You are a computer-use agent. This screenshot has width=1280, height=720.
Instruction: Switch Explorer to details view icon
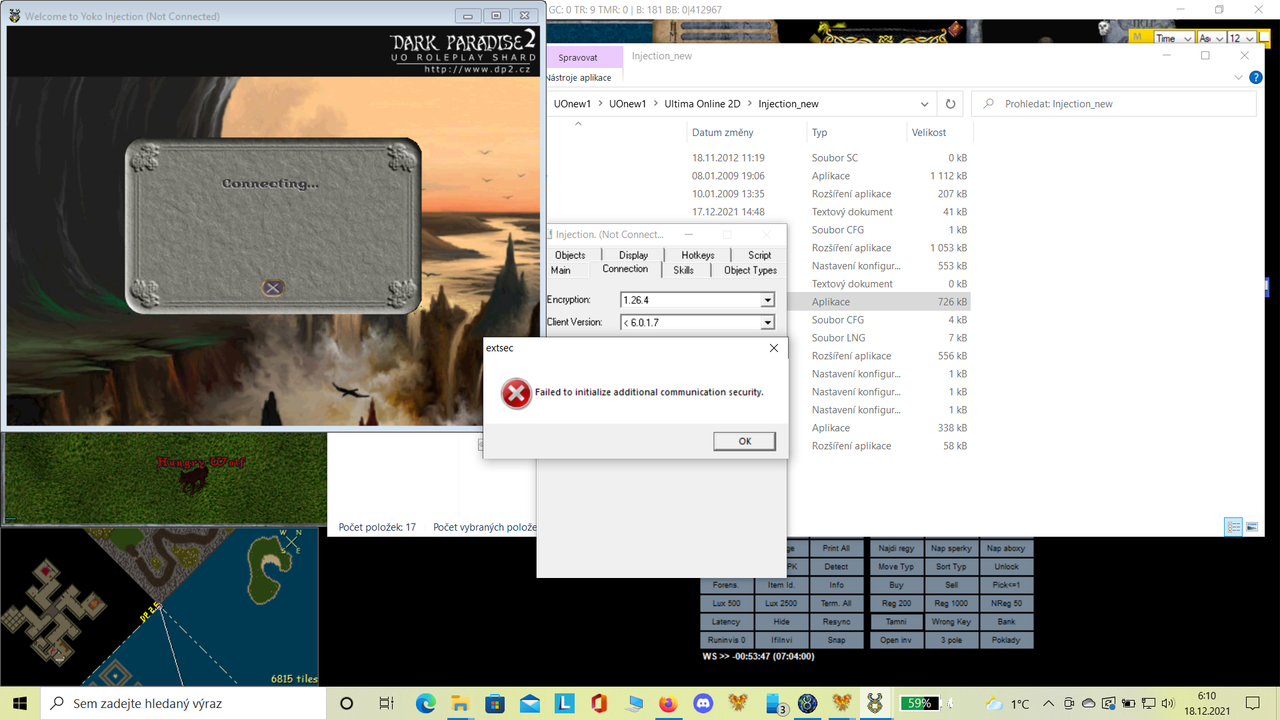pyautogui.click(x=1233, y=526)
